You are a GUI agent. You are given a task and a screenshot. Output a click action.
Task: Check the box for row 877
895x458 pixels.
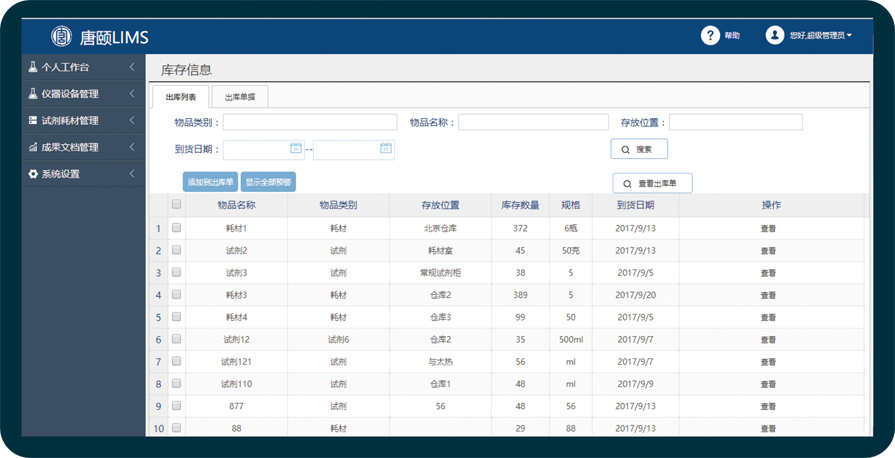(x=176, y=405)
